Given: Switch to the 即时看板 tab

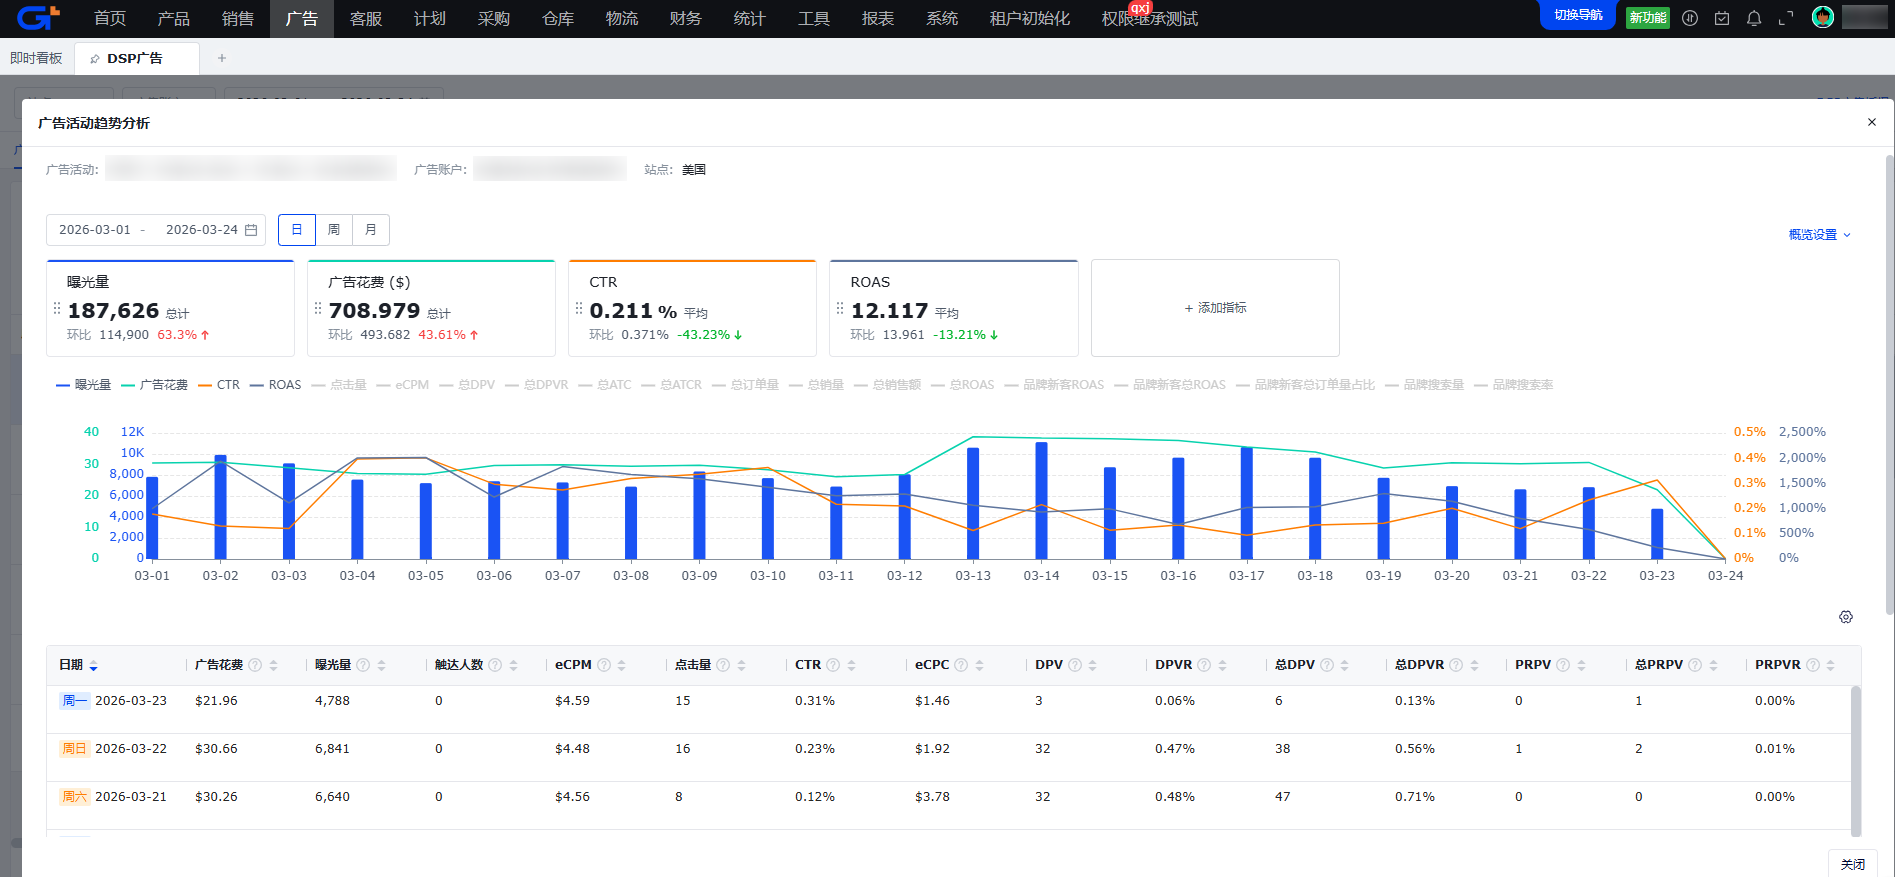Looking at the screenshot, I should click(36, 58).
